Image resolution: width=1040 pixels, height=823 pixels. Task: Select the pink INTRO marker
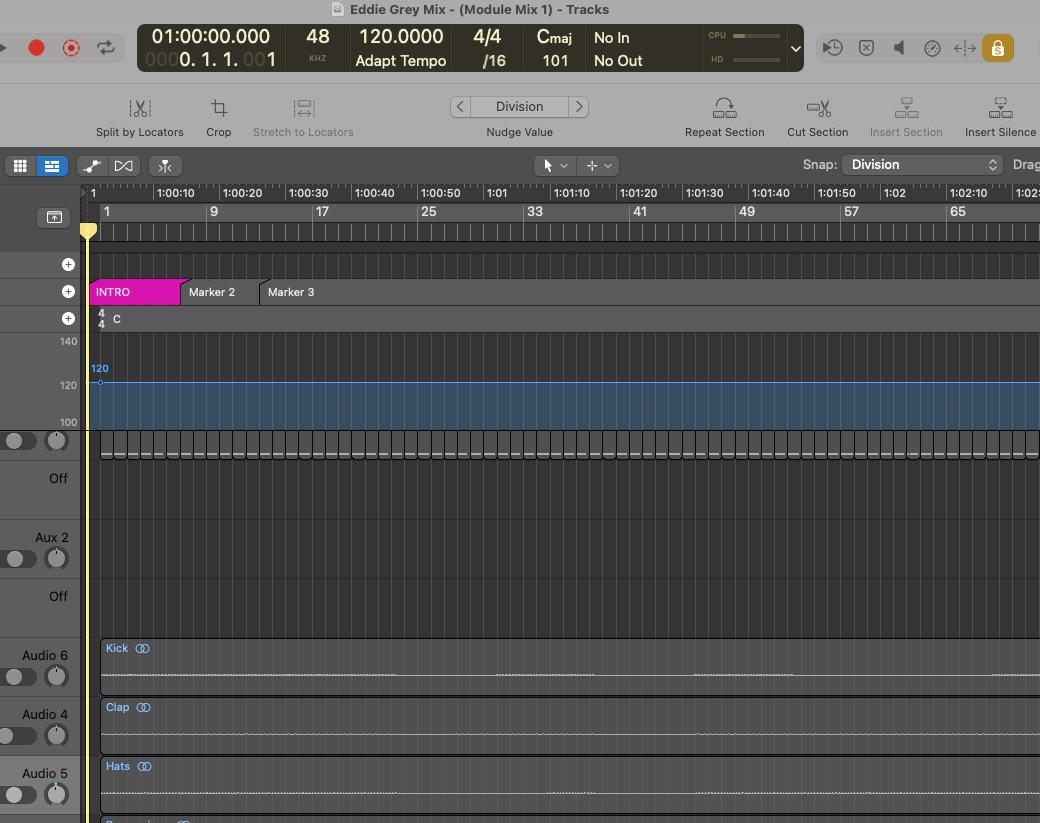(x=135, y=292)
